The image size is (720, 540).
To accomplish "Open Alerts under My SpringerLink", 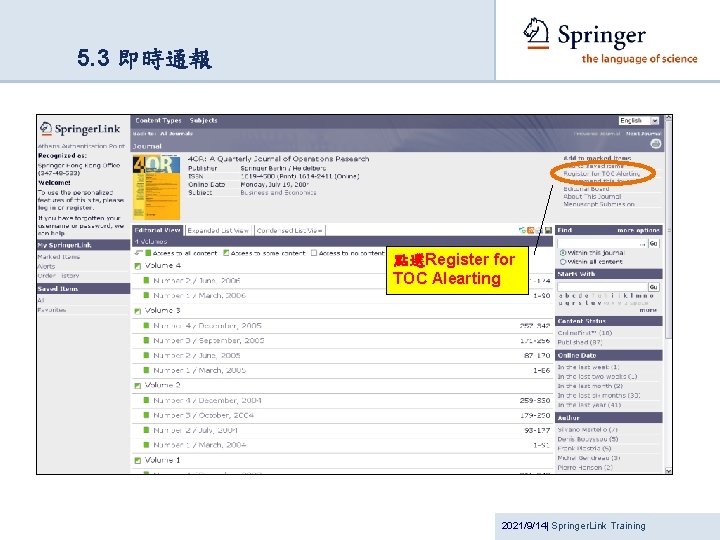I will click(x=46, y=266).
